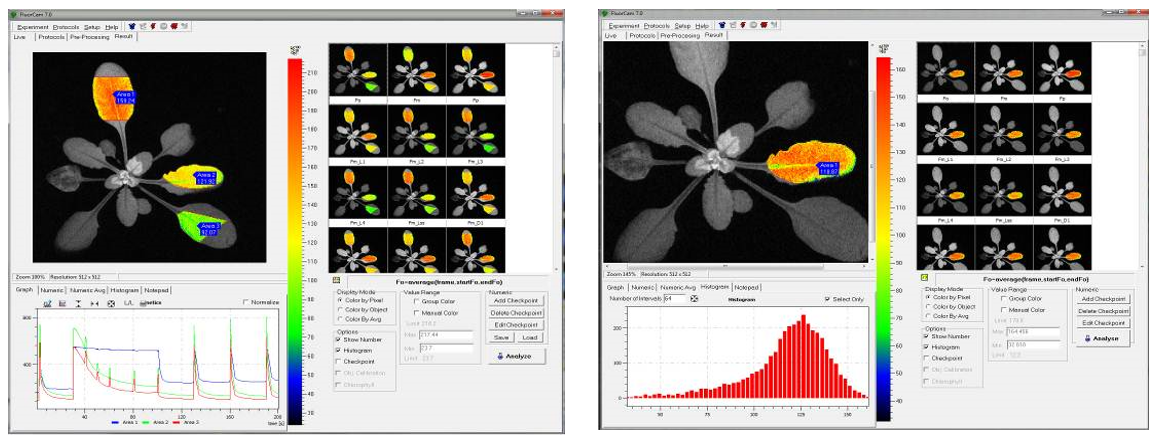The height and width of the screenshot is (439, 1158).
Task: Enable the Normalize checkbox above the graph
Action: tap(247, 302)
